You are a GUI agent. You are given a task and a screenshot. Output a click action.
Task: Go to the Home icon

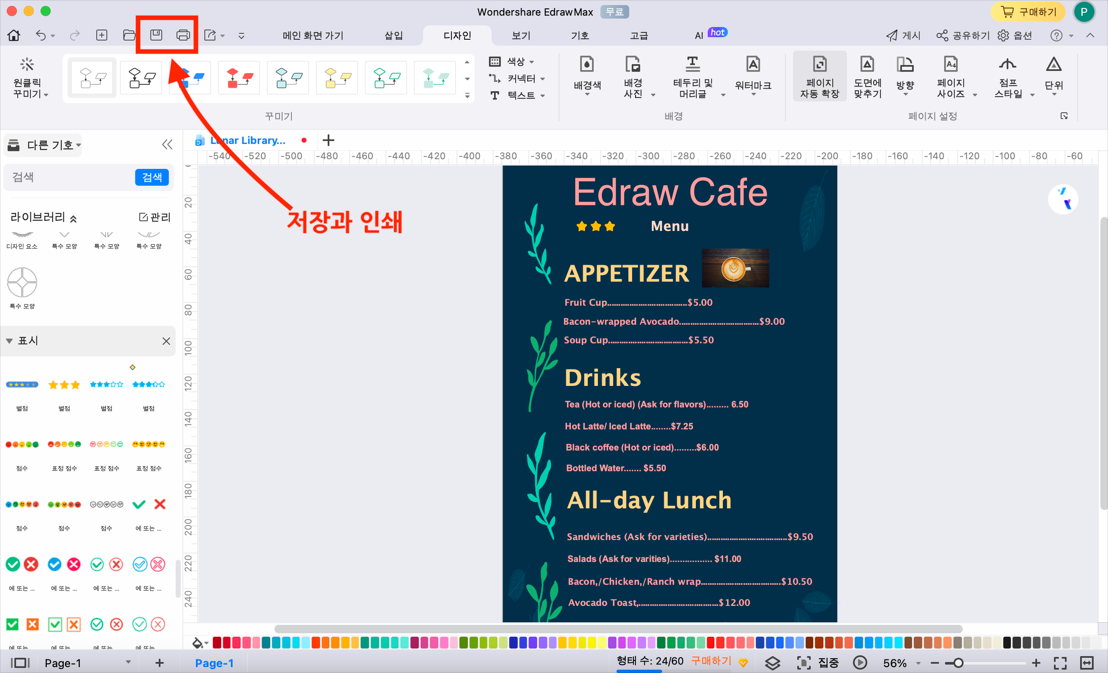coord(13,35)
